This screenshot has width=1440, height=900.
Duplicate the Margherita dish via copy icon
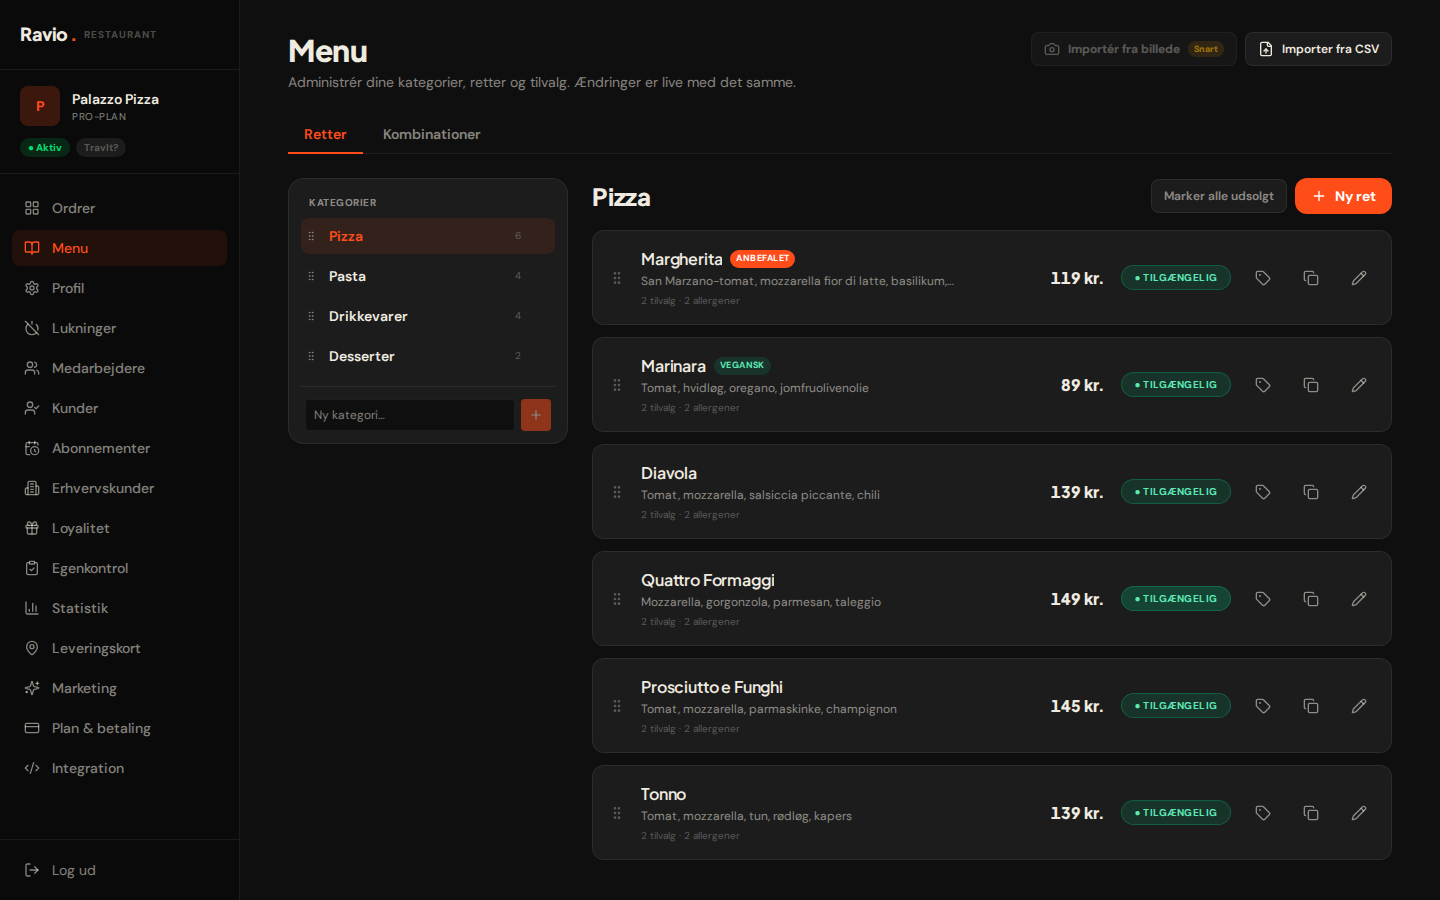(1311, 278)
